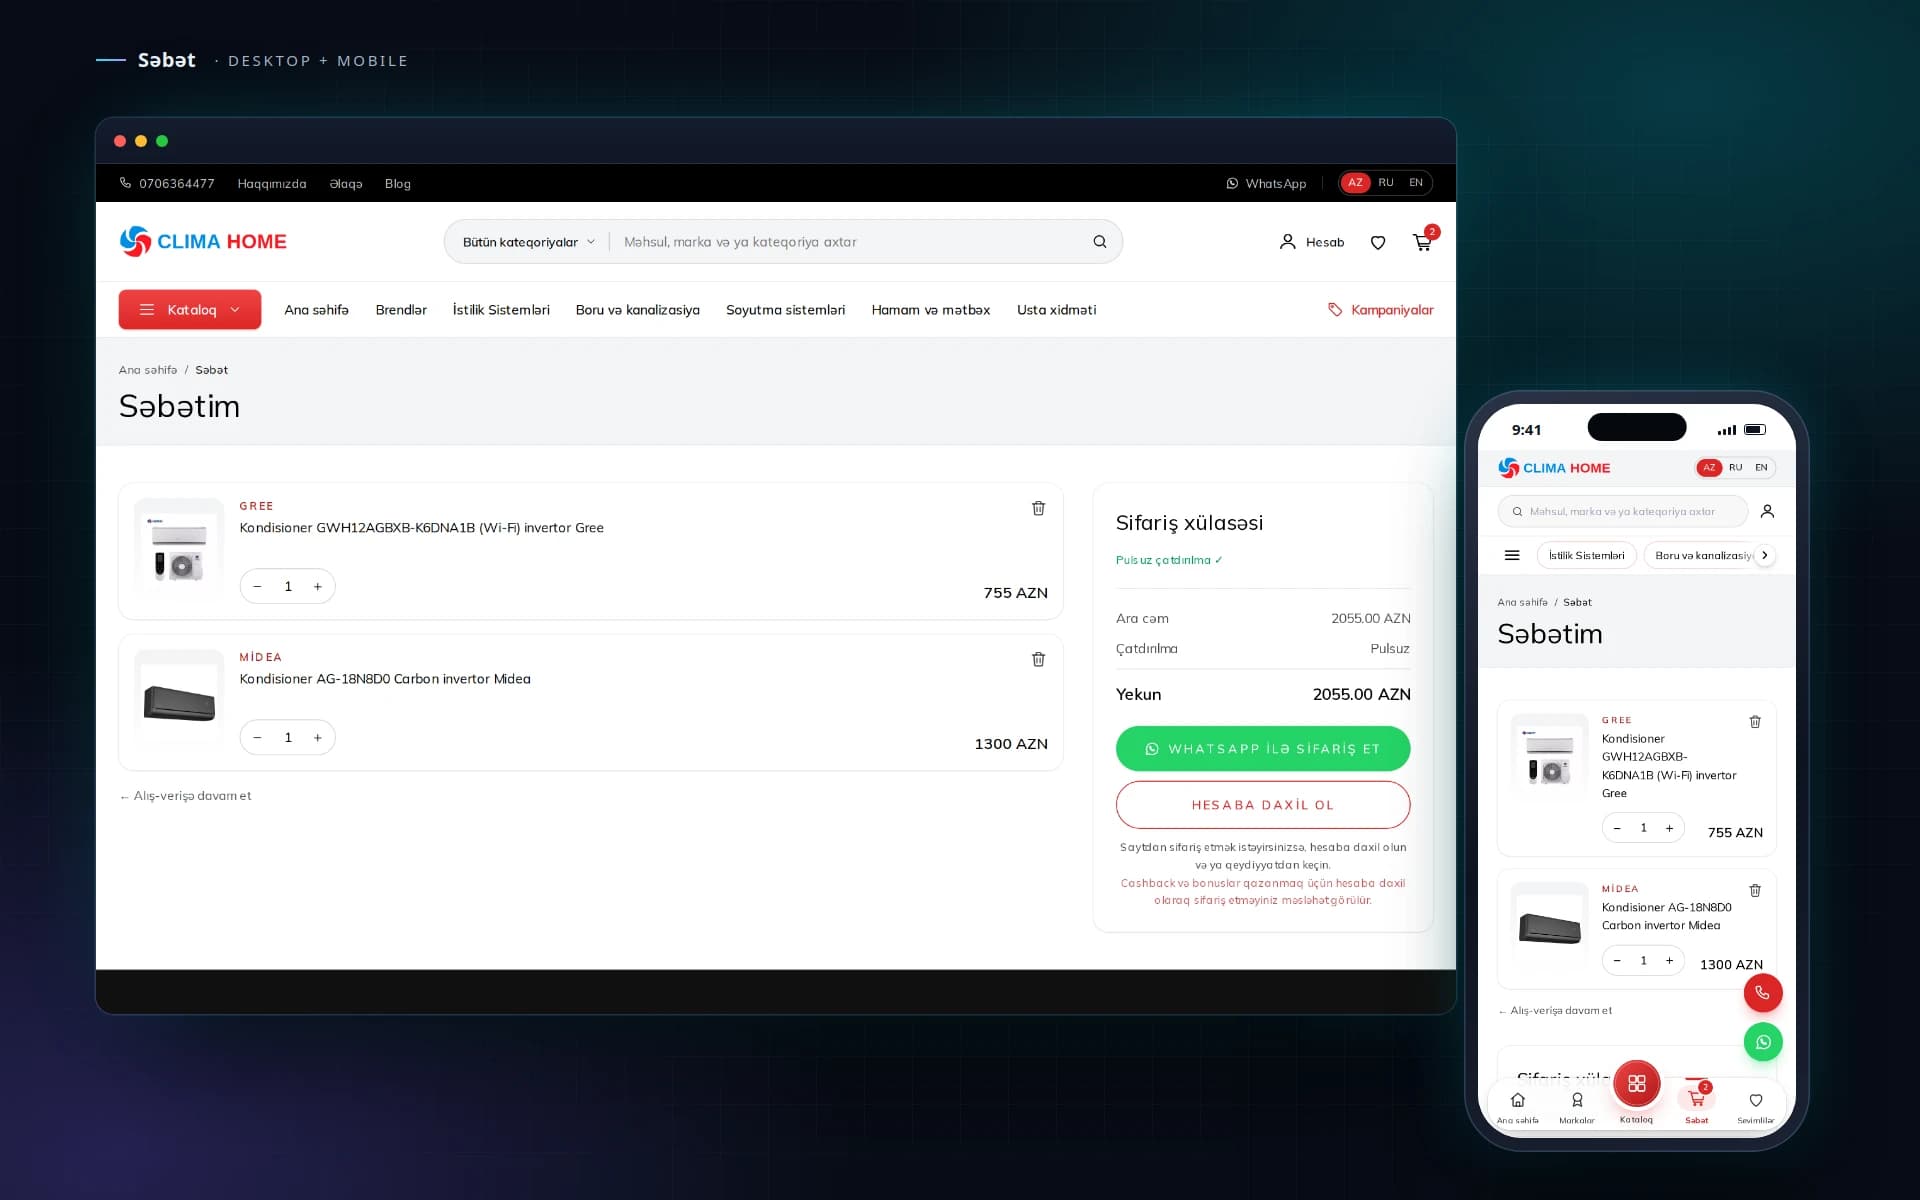Expand the Bütün kateqoriyalar dropdown

[x=528, y=242]
